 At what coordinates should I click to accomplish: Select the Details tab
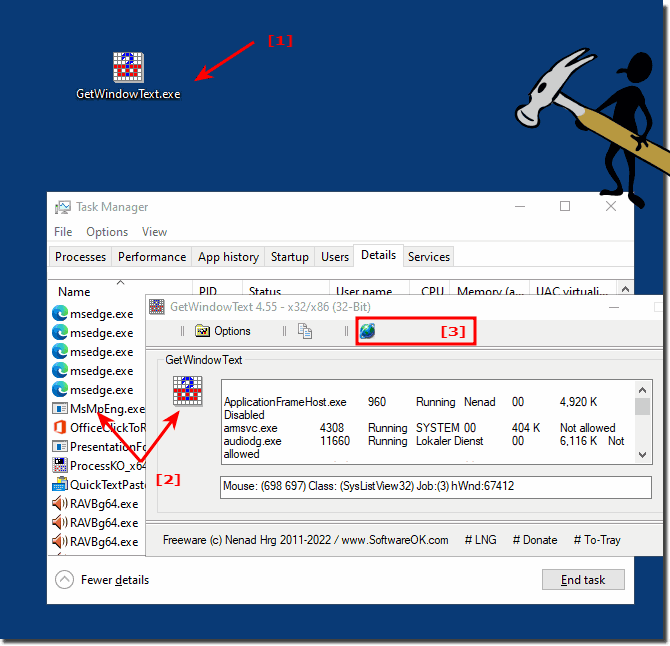(379, 255)
